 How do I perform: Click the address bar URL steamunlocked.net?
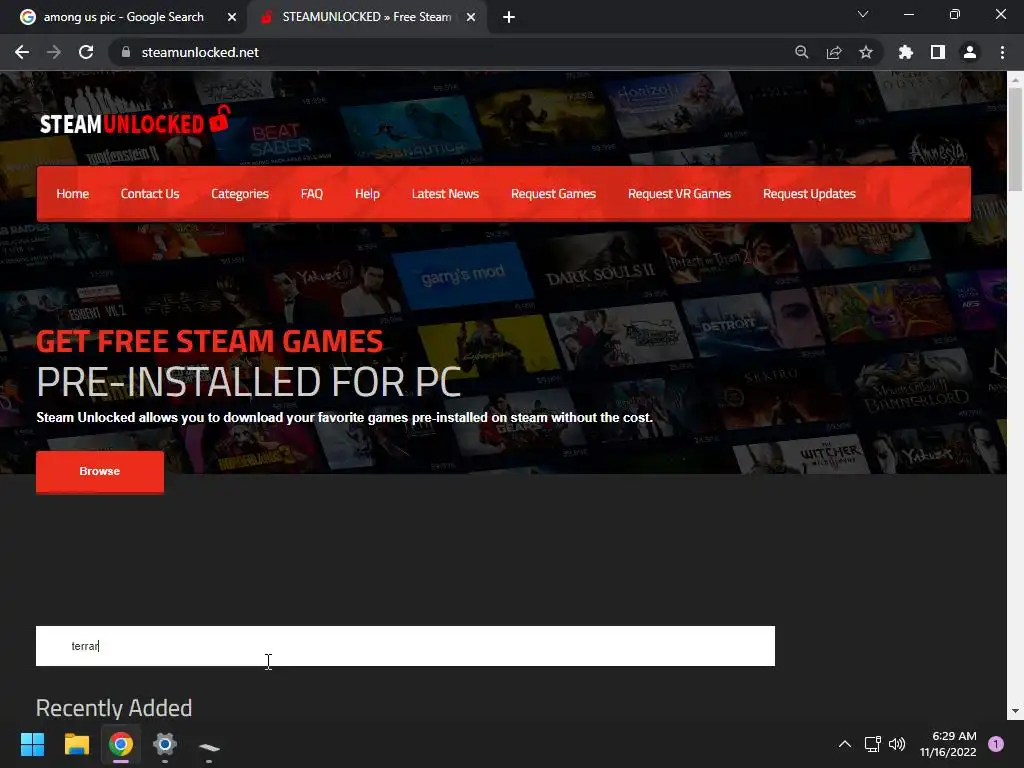coord(200,52)
